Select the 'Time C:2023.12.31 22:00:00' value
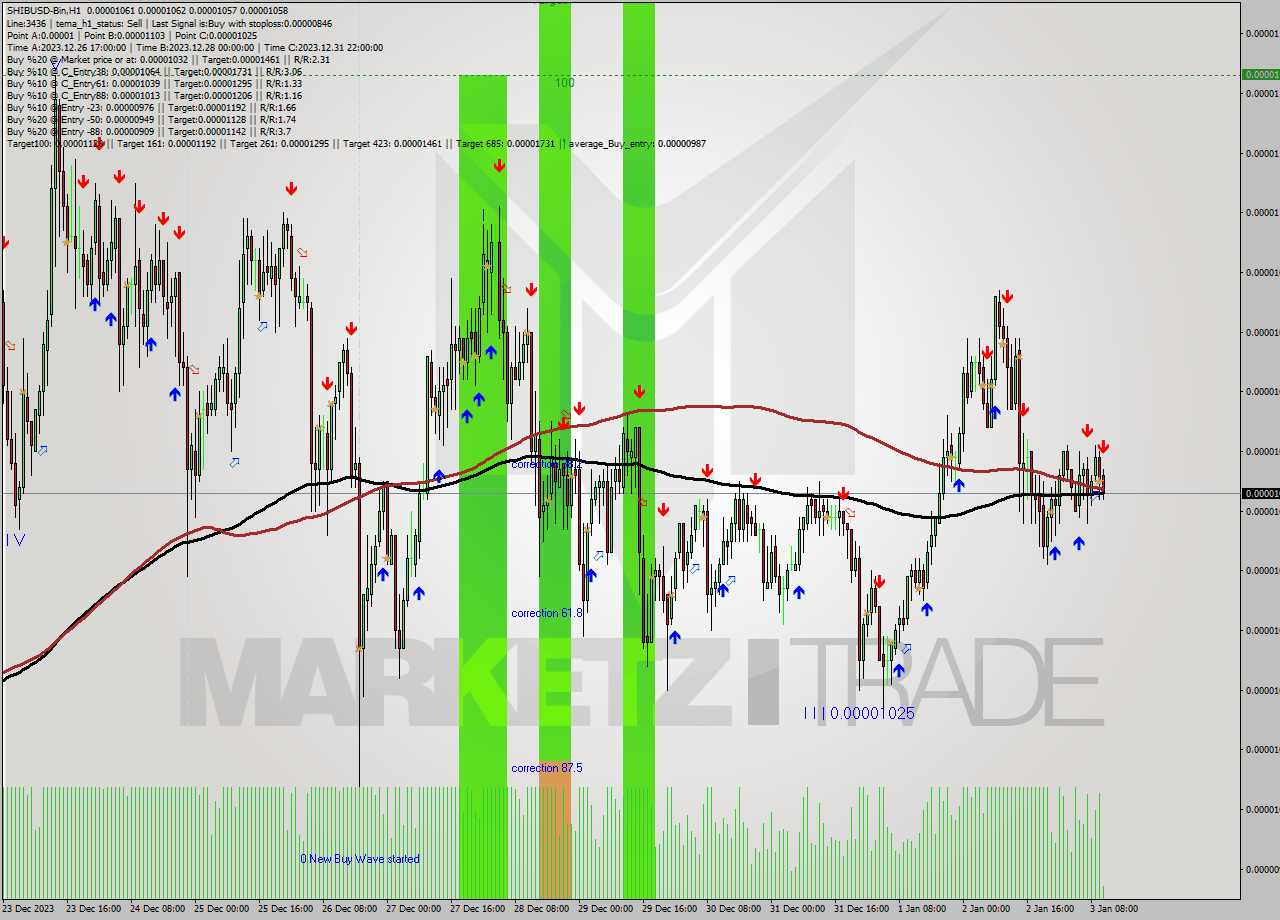 click(x=323, y=47)
